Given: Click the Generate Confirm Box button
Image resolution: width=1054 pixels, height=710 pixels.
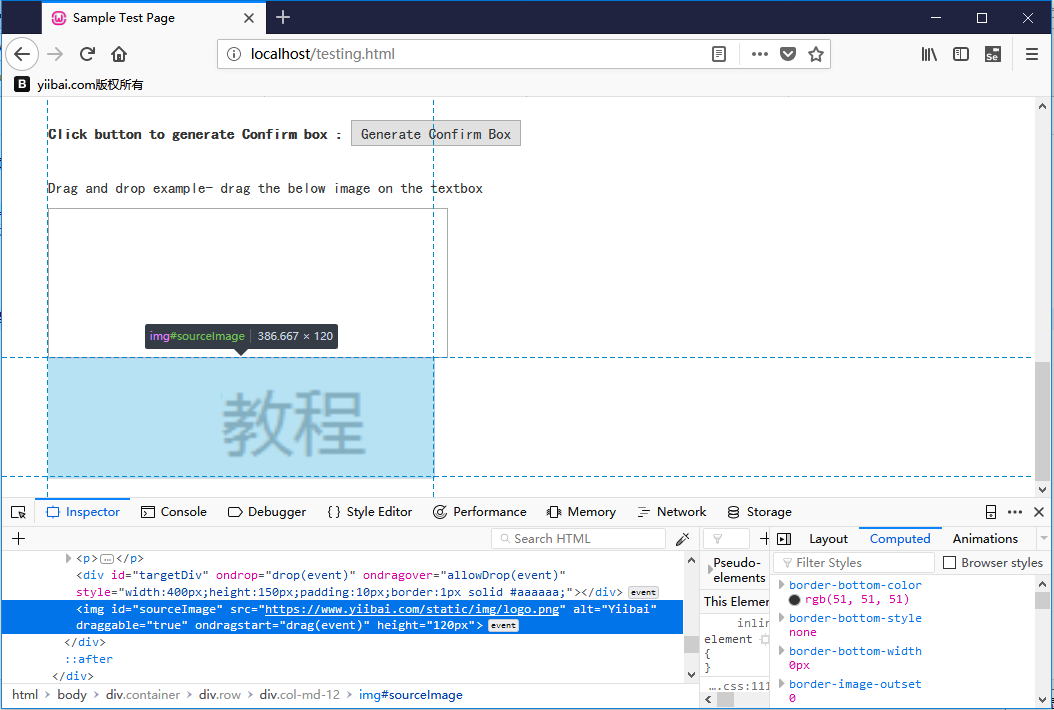Looking at the screenshot, I should (436, 134).
